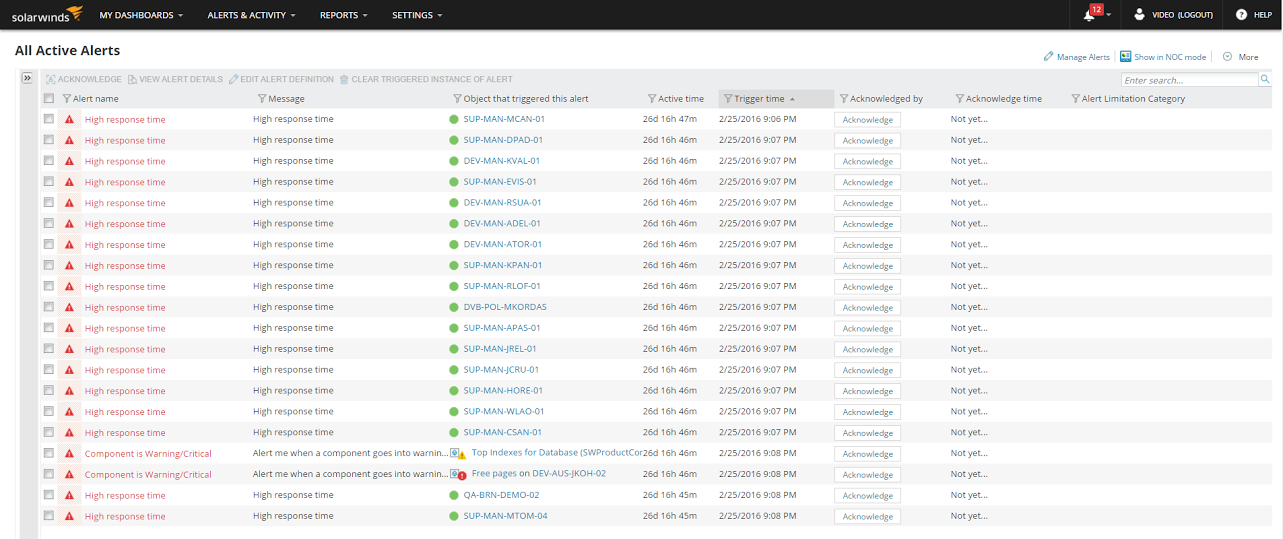This screenshot has width=1283, height=539.
Task: Click the filter icon beside Active time
Action: point(652,99)
